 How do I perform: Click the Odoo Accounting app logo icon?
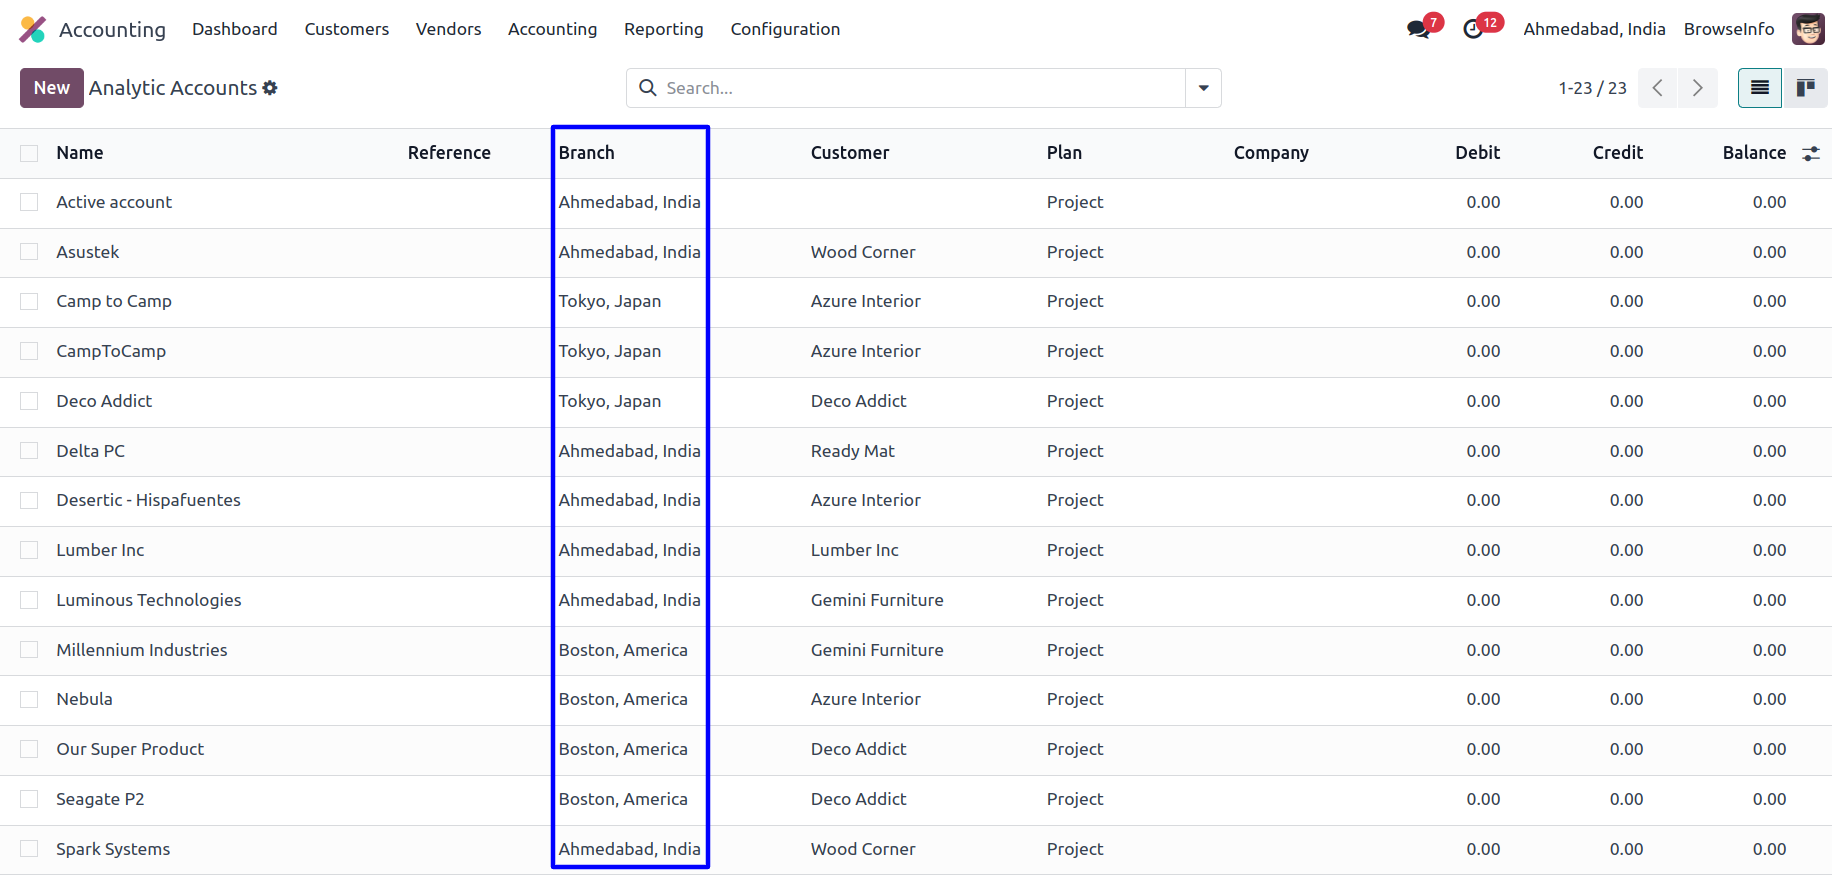click(x=32, y=29)
